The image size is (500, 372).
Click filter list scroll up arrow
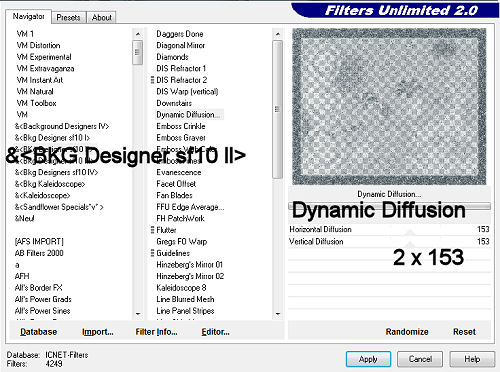pyautogui.click(x=278, y=34)
